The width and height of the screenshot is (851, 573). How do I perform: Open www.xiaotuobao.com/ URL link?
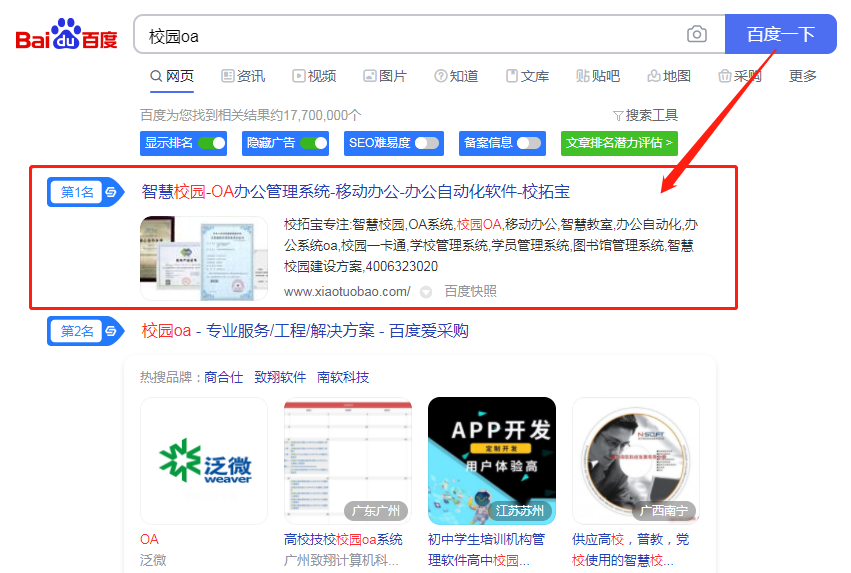pos(347,291)
